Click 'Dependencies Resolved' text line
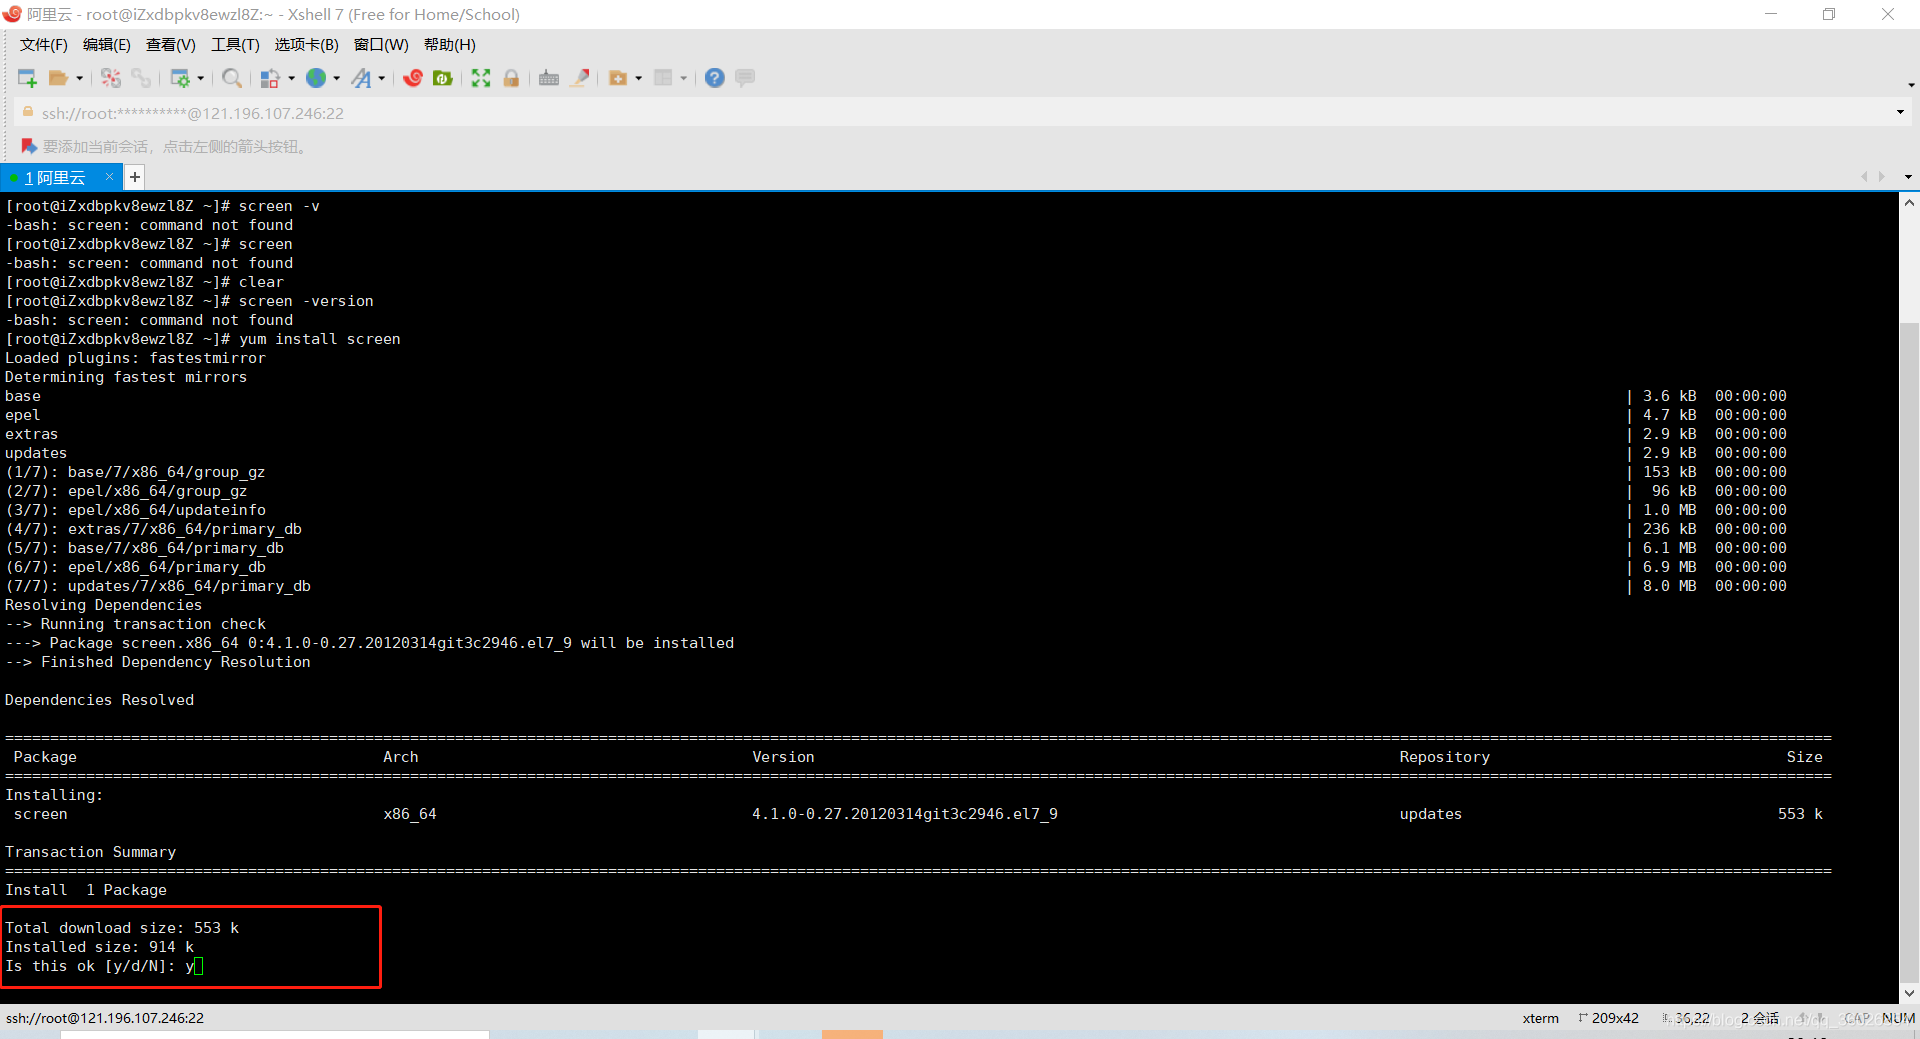 click(x=99, y=700)
